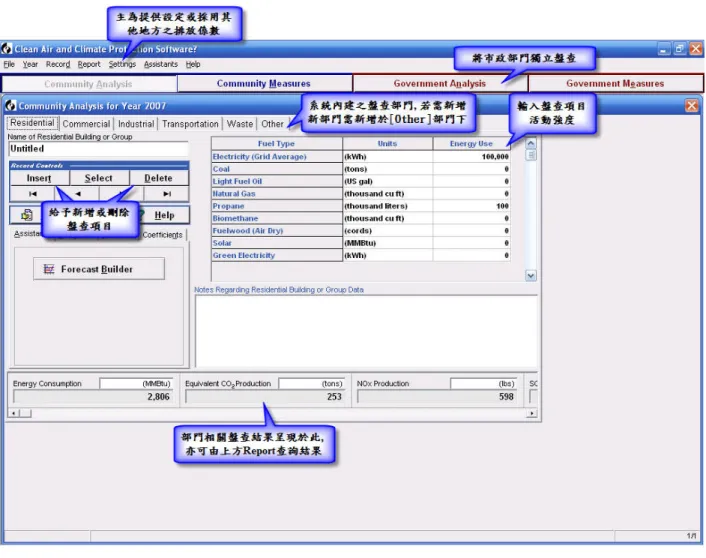Image resolution: width=706 pixels, height=558 pixels.
Task: Select Electricity (Grid Average) fuel type
Action: point(277,157)
